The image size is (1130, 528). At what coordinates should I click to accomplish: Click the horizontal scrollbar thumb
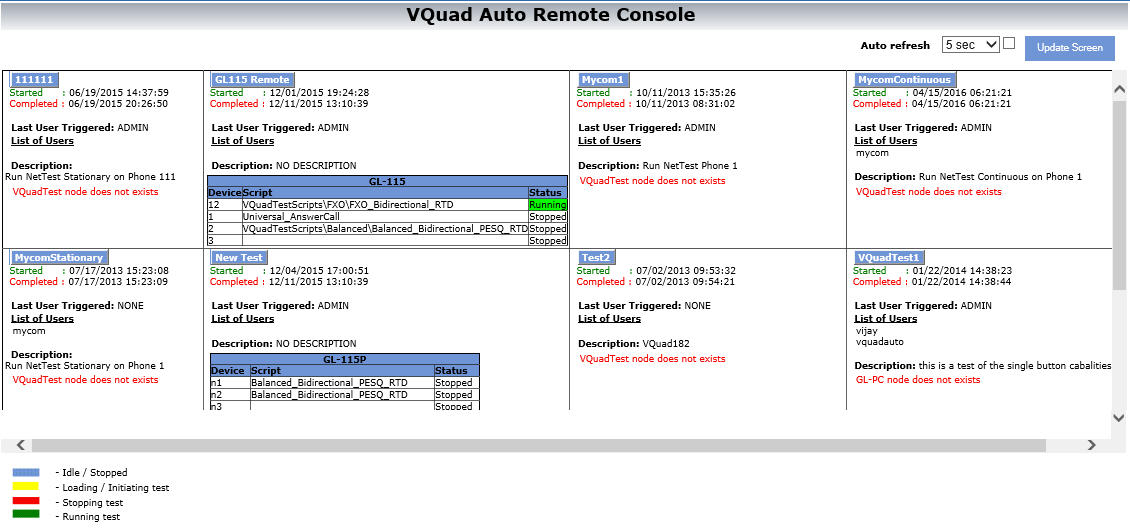[538, 446]
